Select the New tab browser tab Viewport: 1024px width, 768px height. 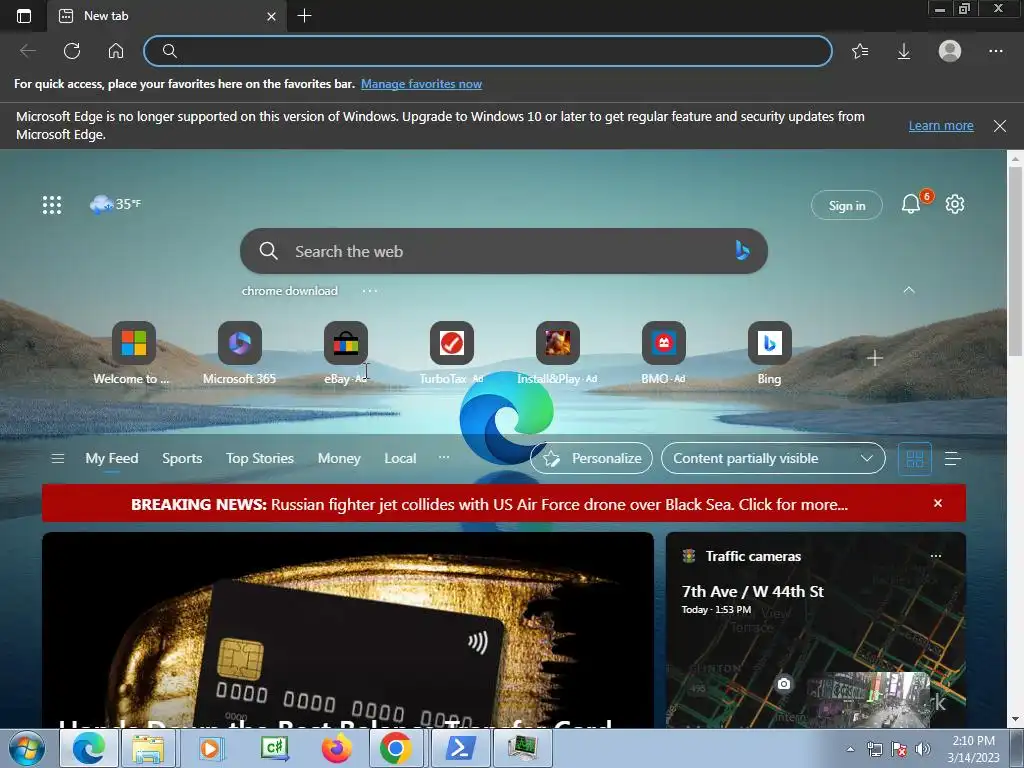click(167, 16)
